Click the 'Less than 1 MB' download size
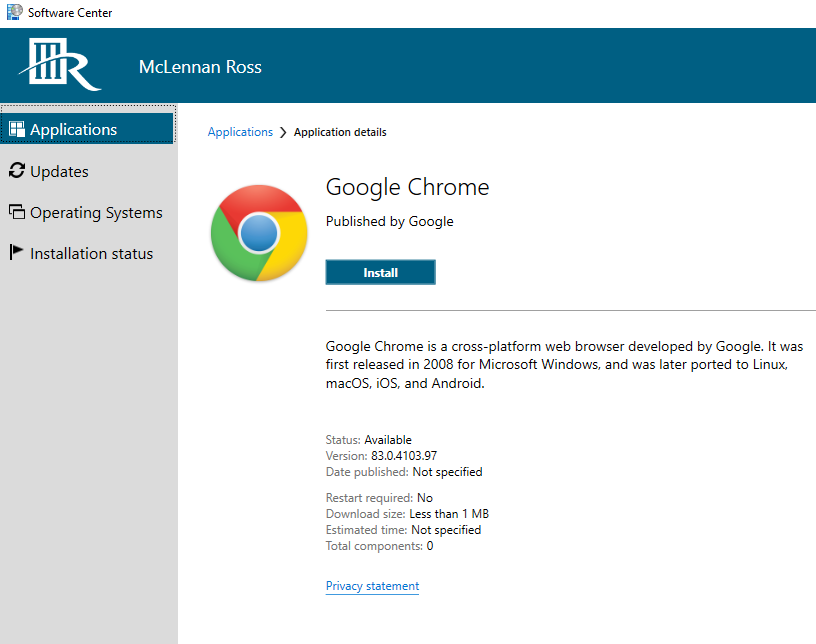 coord(449,514)
